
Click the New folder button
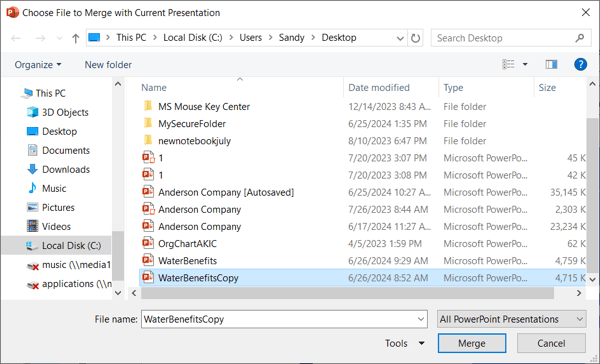[108, 65]
